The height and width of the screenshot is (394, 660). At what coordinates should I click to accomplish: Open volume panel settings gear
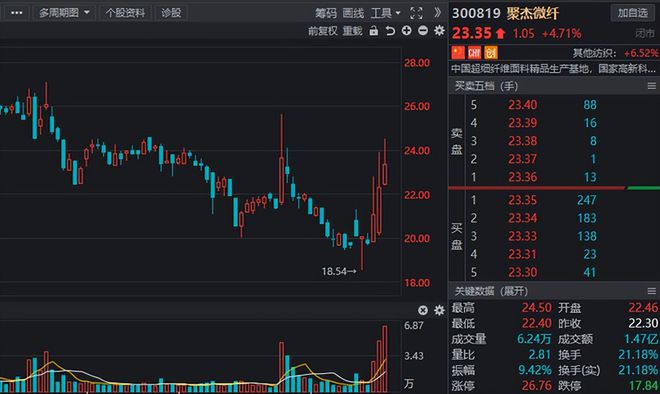[x=439, y=310]
